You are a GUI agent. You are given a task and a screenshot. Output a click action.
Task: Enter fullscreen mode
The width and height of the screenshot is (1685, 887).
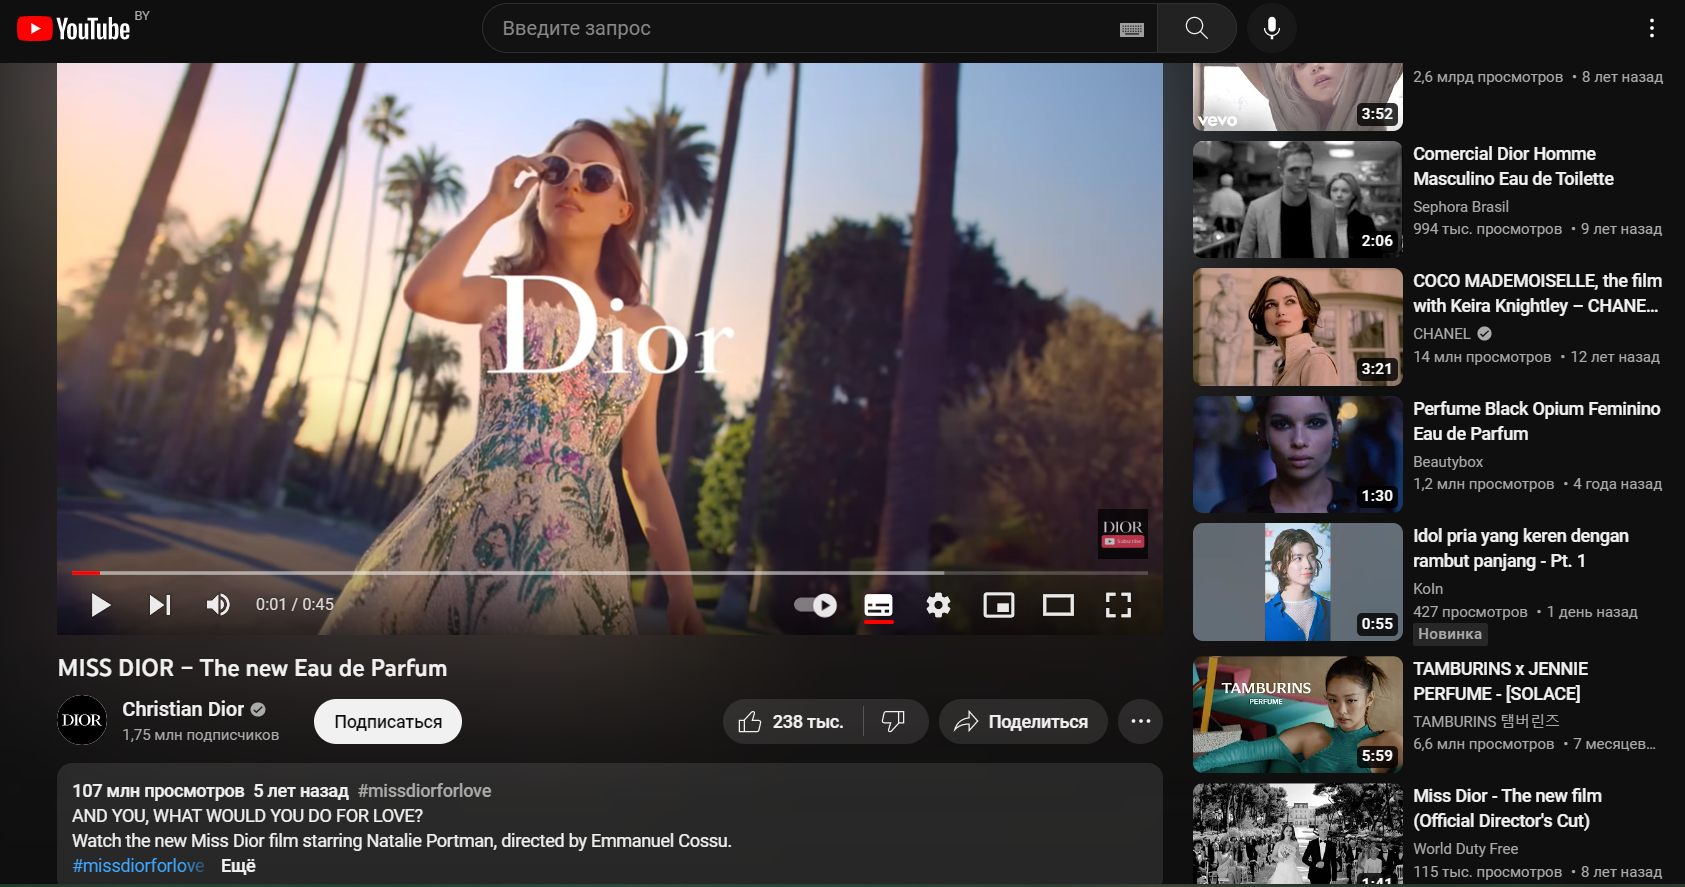(1118, 605)
